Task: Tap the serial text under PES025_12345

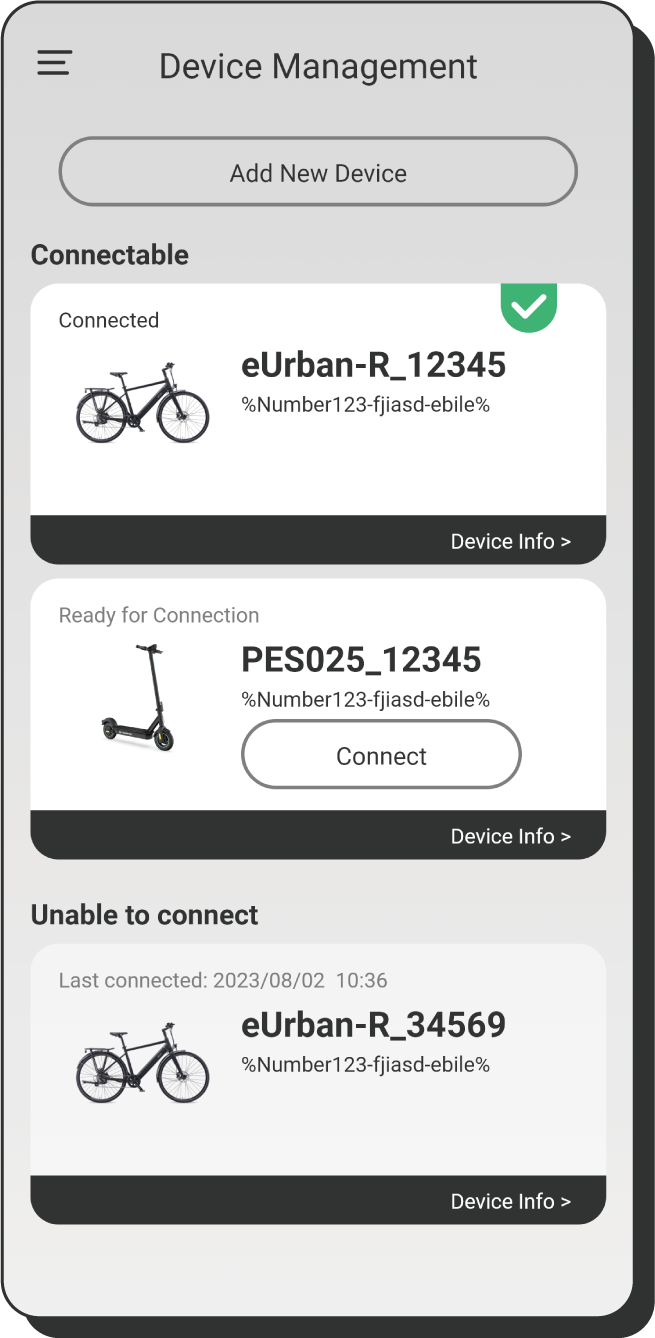Action: pyautogui.click(x=365, y=699)
